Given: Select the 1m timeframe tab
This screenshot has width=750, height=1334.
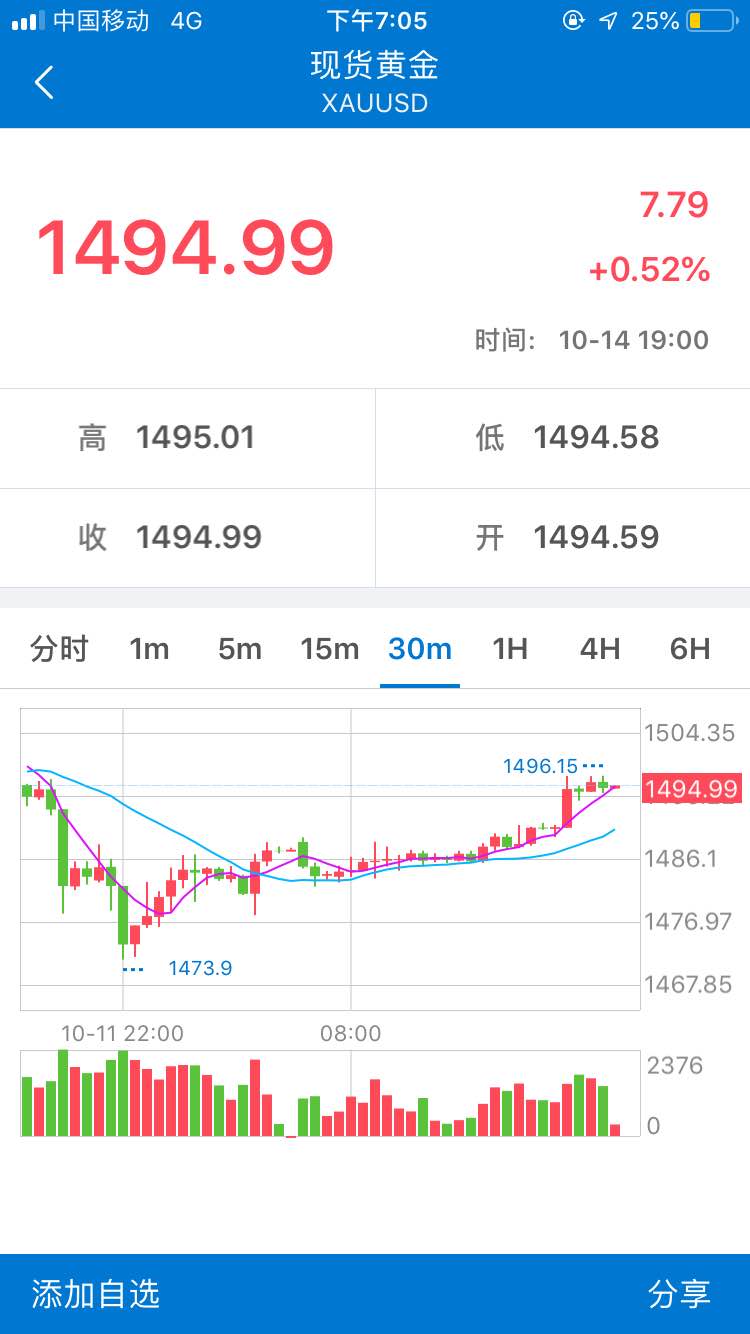Looking at the screenshot, I should click(149, 649).
